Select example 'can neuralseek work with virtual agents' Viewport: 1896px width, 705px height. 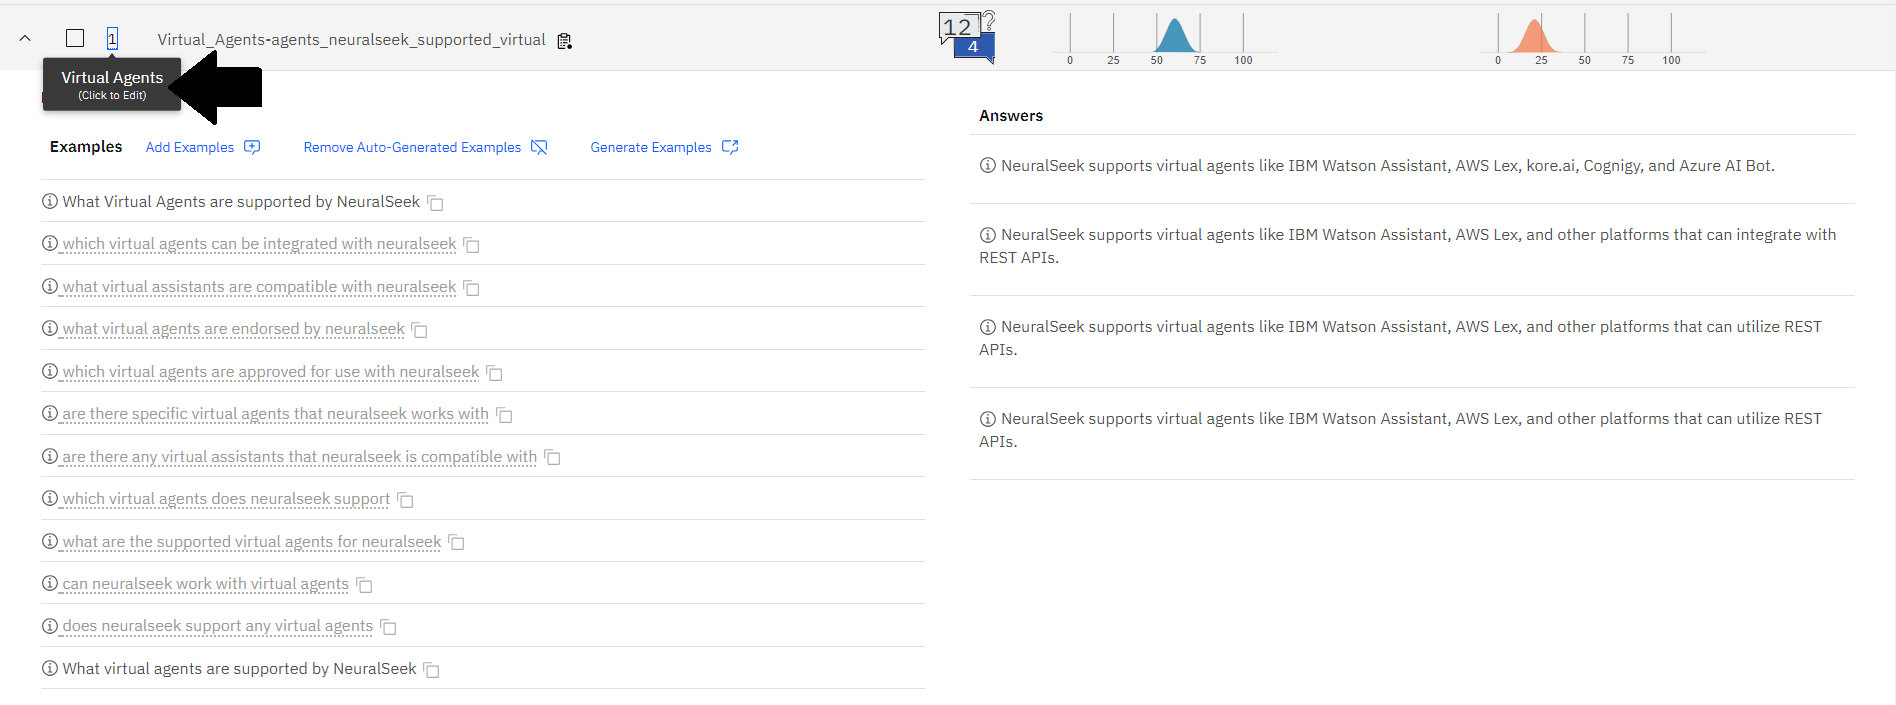tap(206, 583)
